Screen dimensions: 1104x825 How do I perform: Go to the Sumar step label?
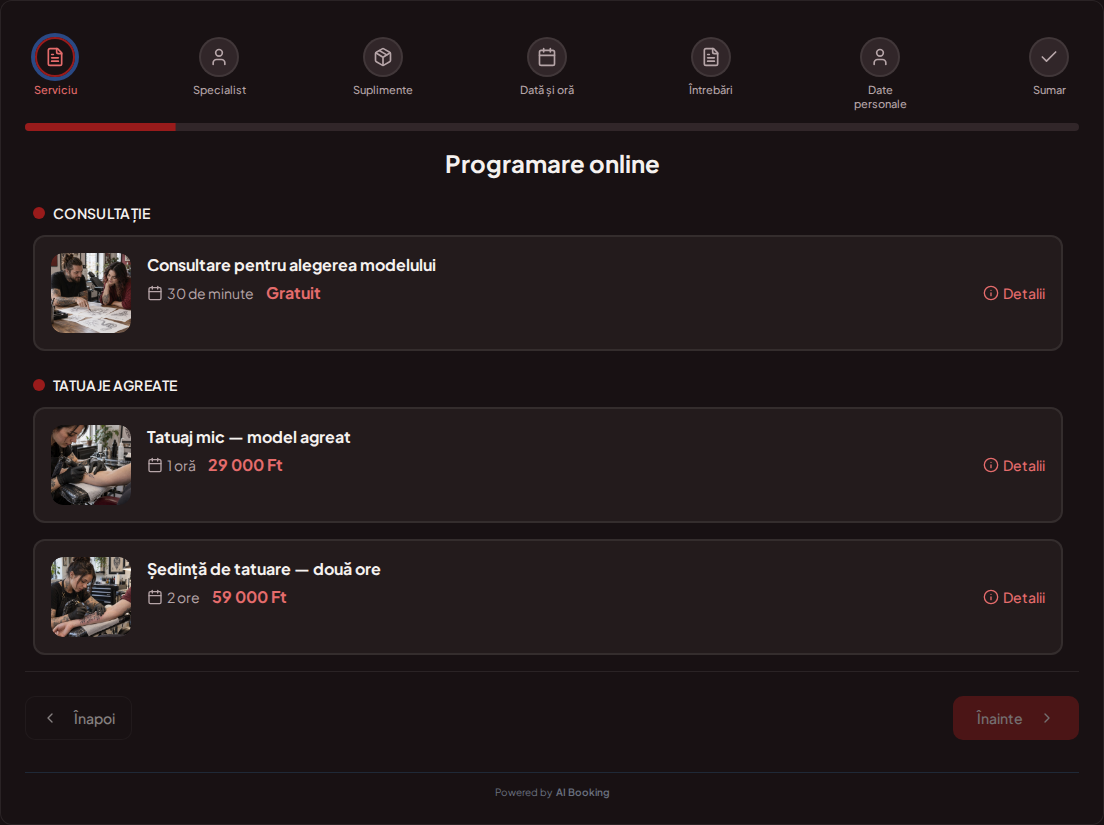point(1049,90)
